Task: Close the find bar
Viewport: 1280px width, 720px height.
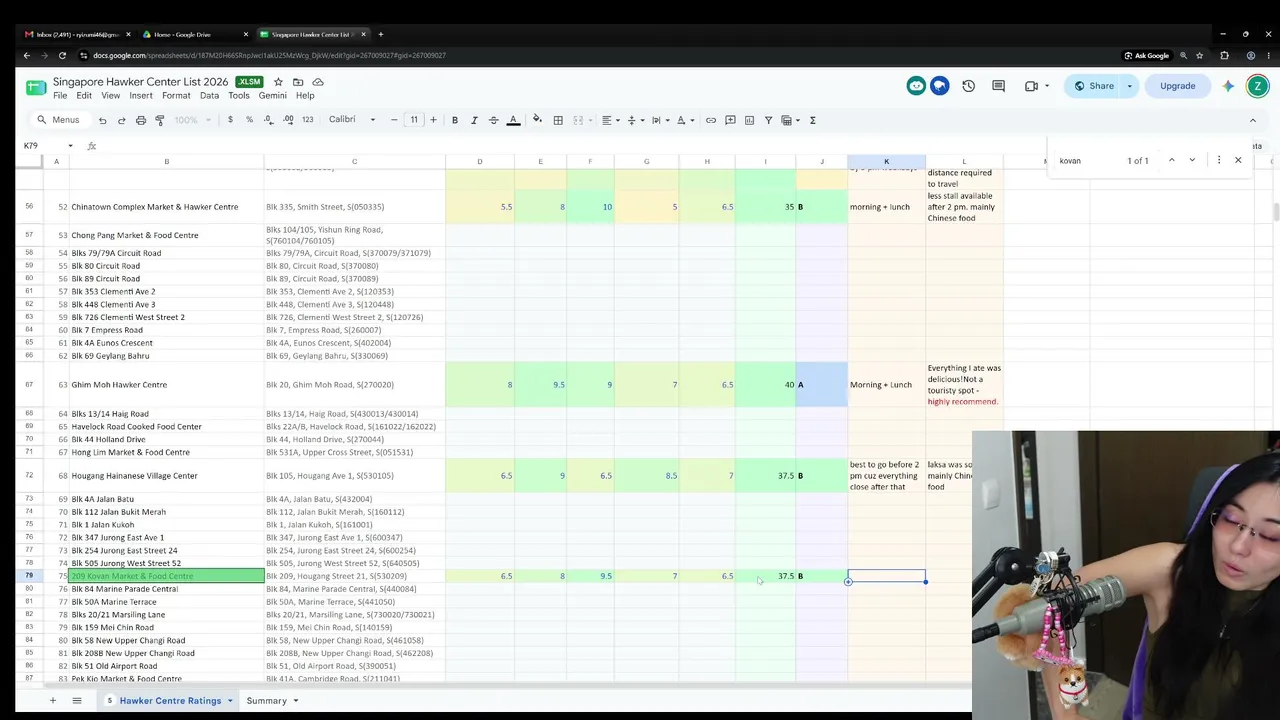Action: click(1238, 160)
